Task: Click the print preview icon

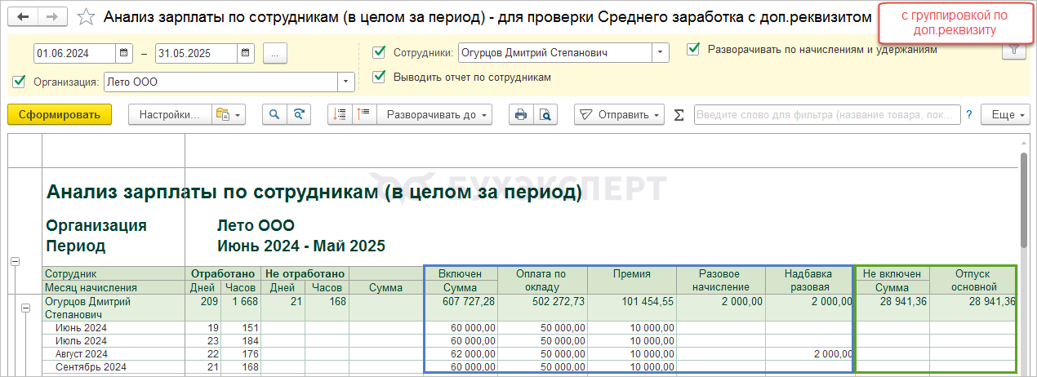Action: (545, 114)
